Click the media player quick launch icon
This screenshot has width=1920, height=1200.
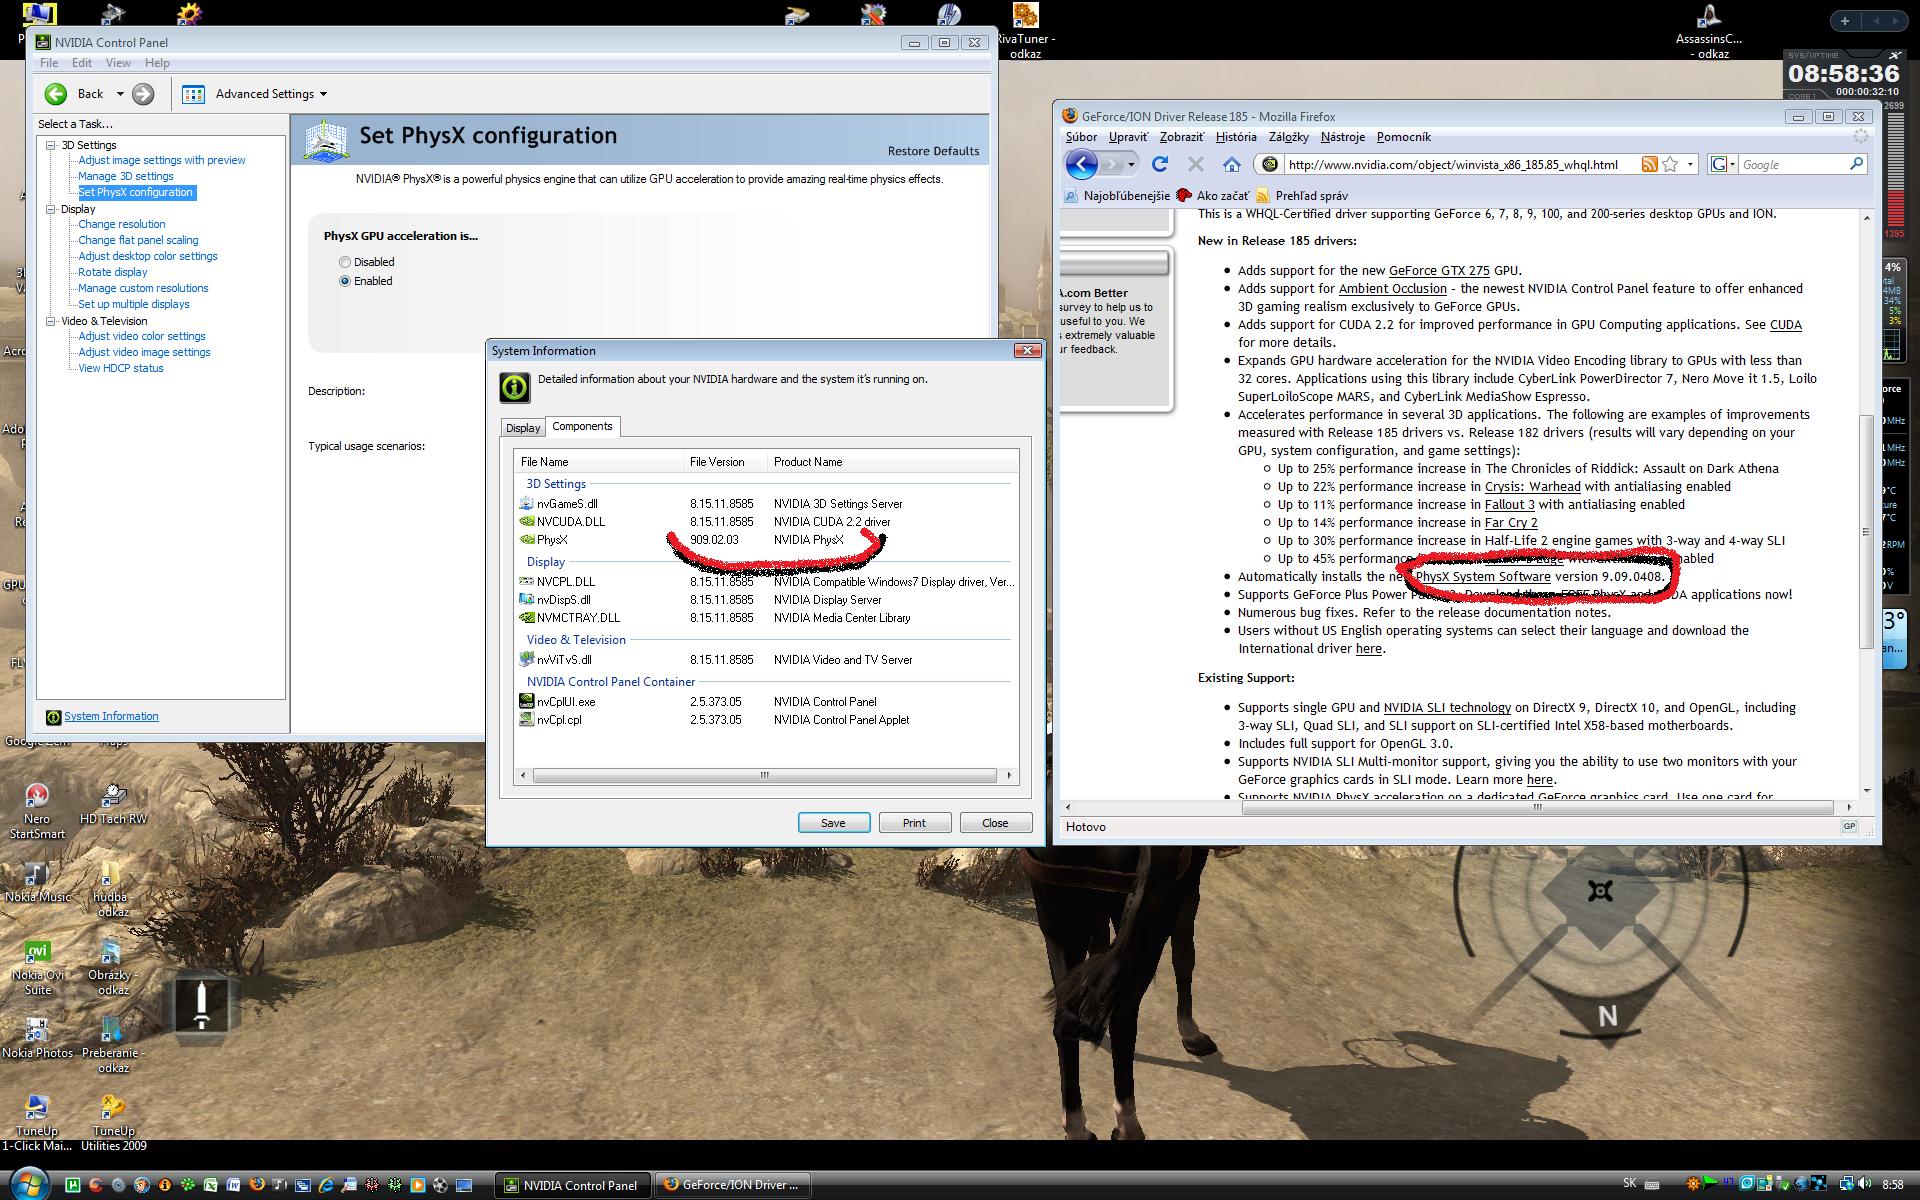(418, 1185)
